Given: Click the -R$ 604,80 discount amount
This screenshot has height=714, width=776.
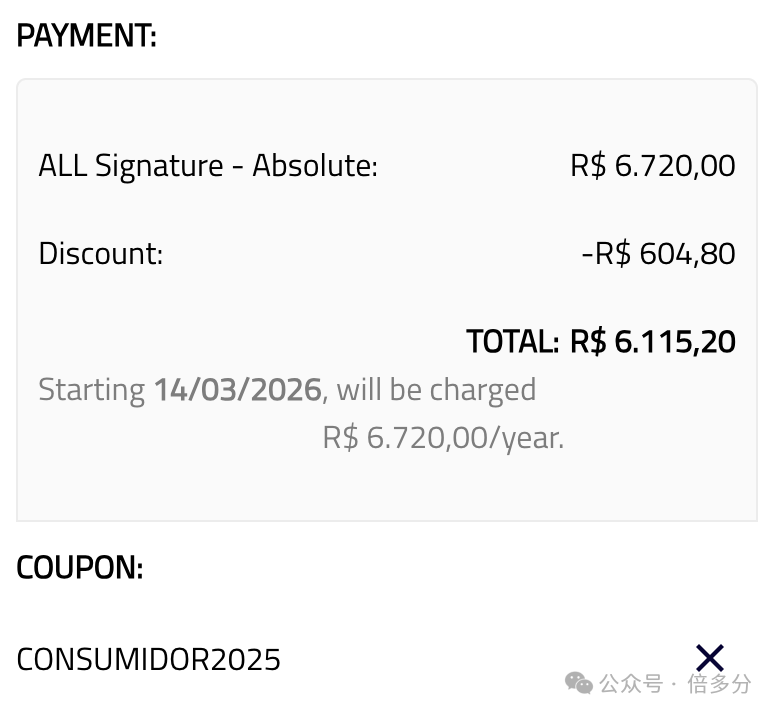Looking at the screenshot, I should [x=658, y=253].
